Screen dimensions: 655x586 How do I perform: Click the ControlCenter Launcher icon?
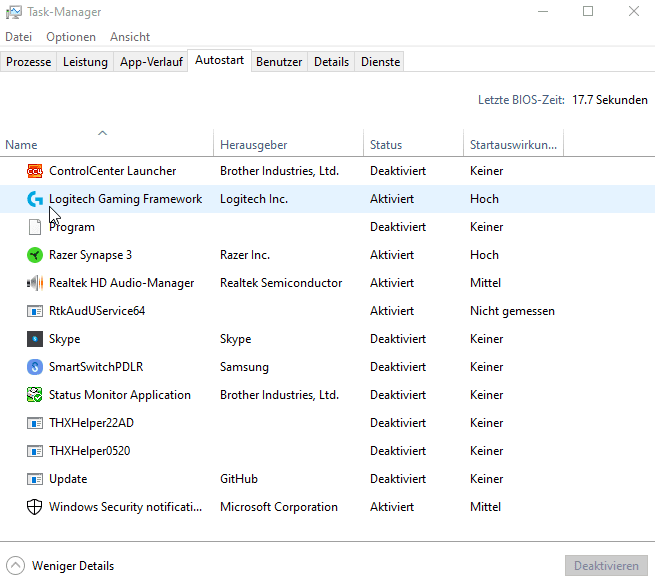(x=34, y=171)
